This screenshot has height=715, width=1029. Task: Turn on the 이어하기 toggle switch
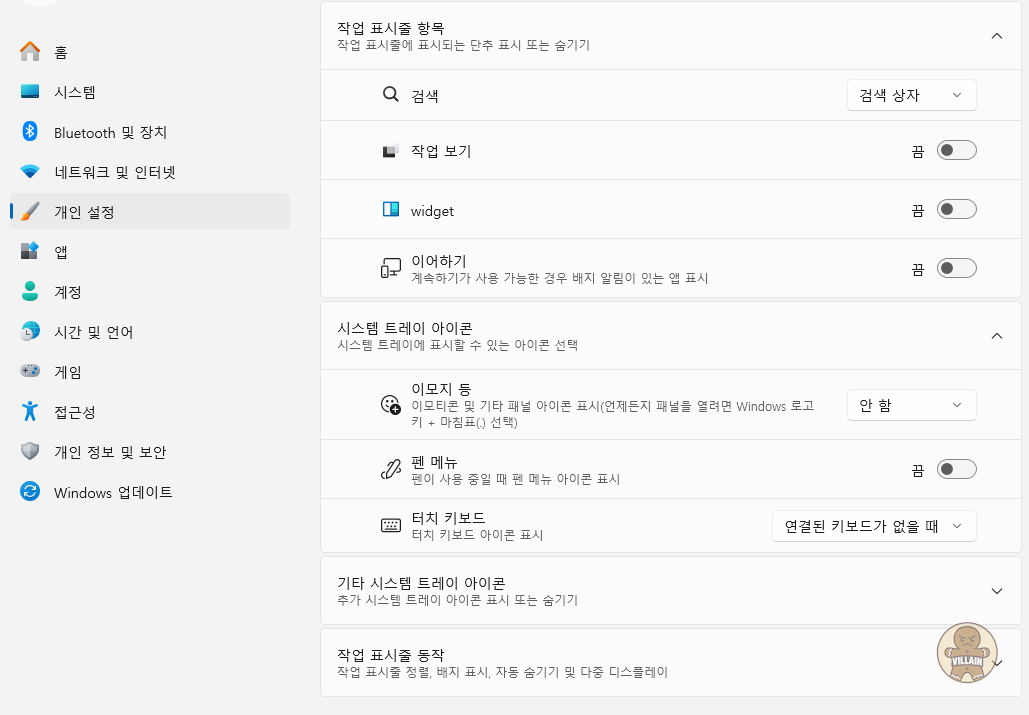coord(956,268)
